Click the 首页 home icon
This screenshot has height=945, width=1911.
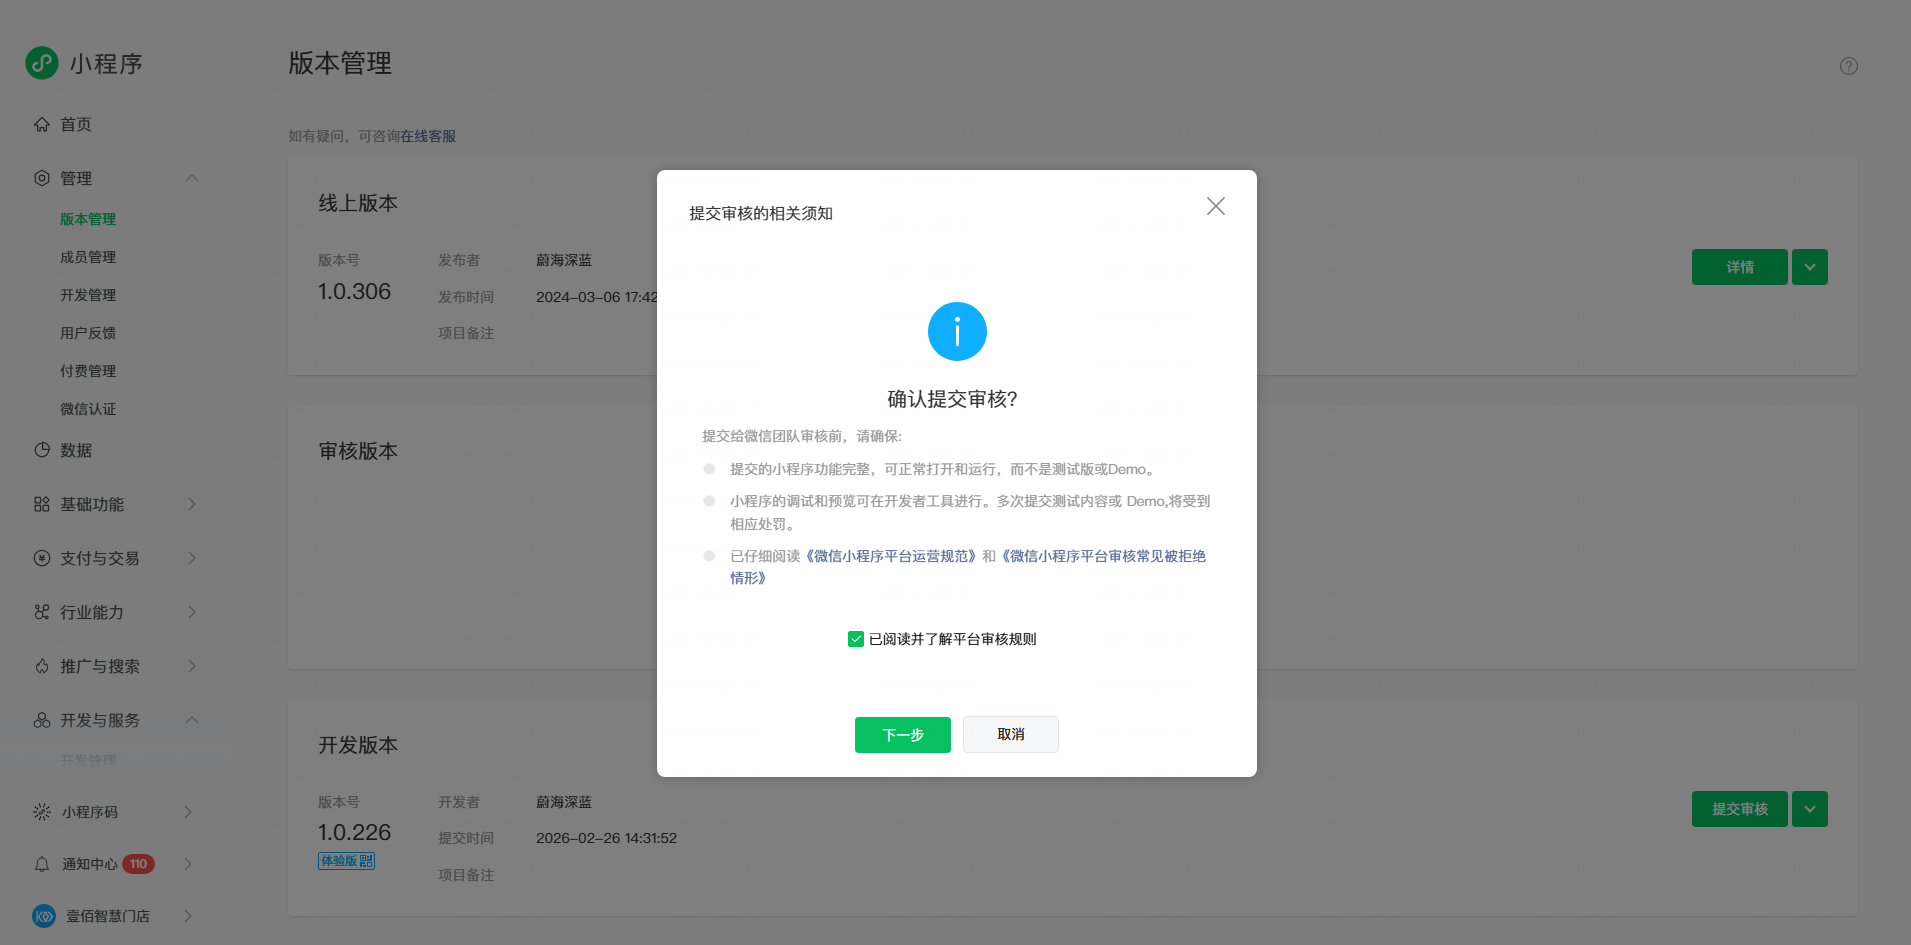pos(42,124)
